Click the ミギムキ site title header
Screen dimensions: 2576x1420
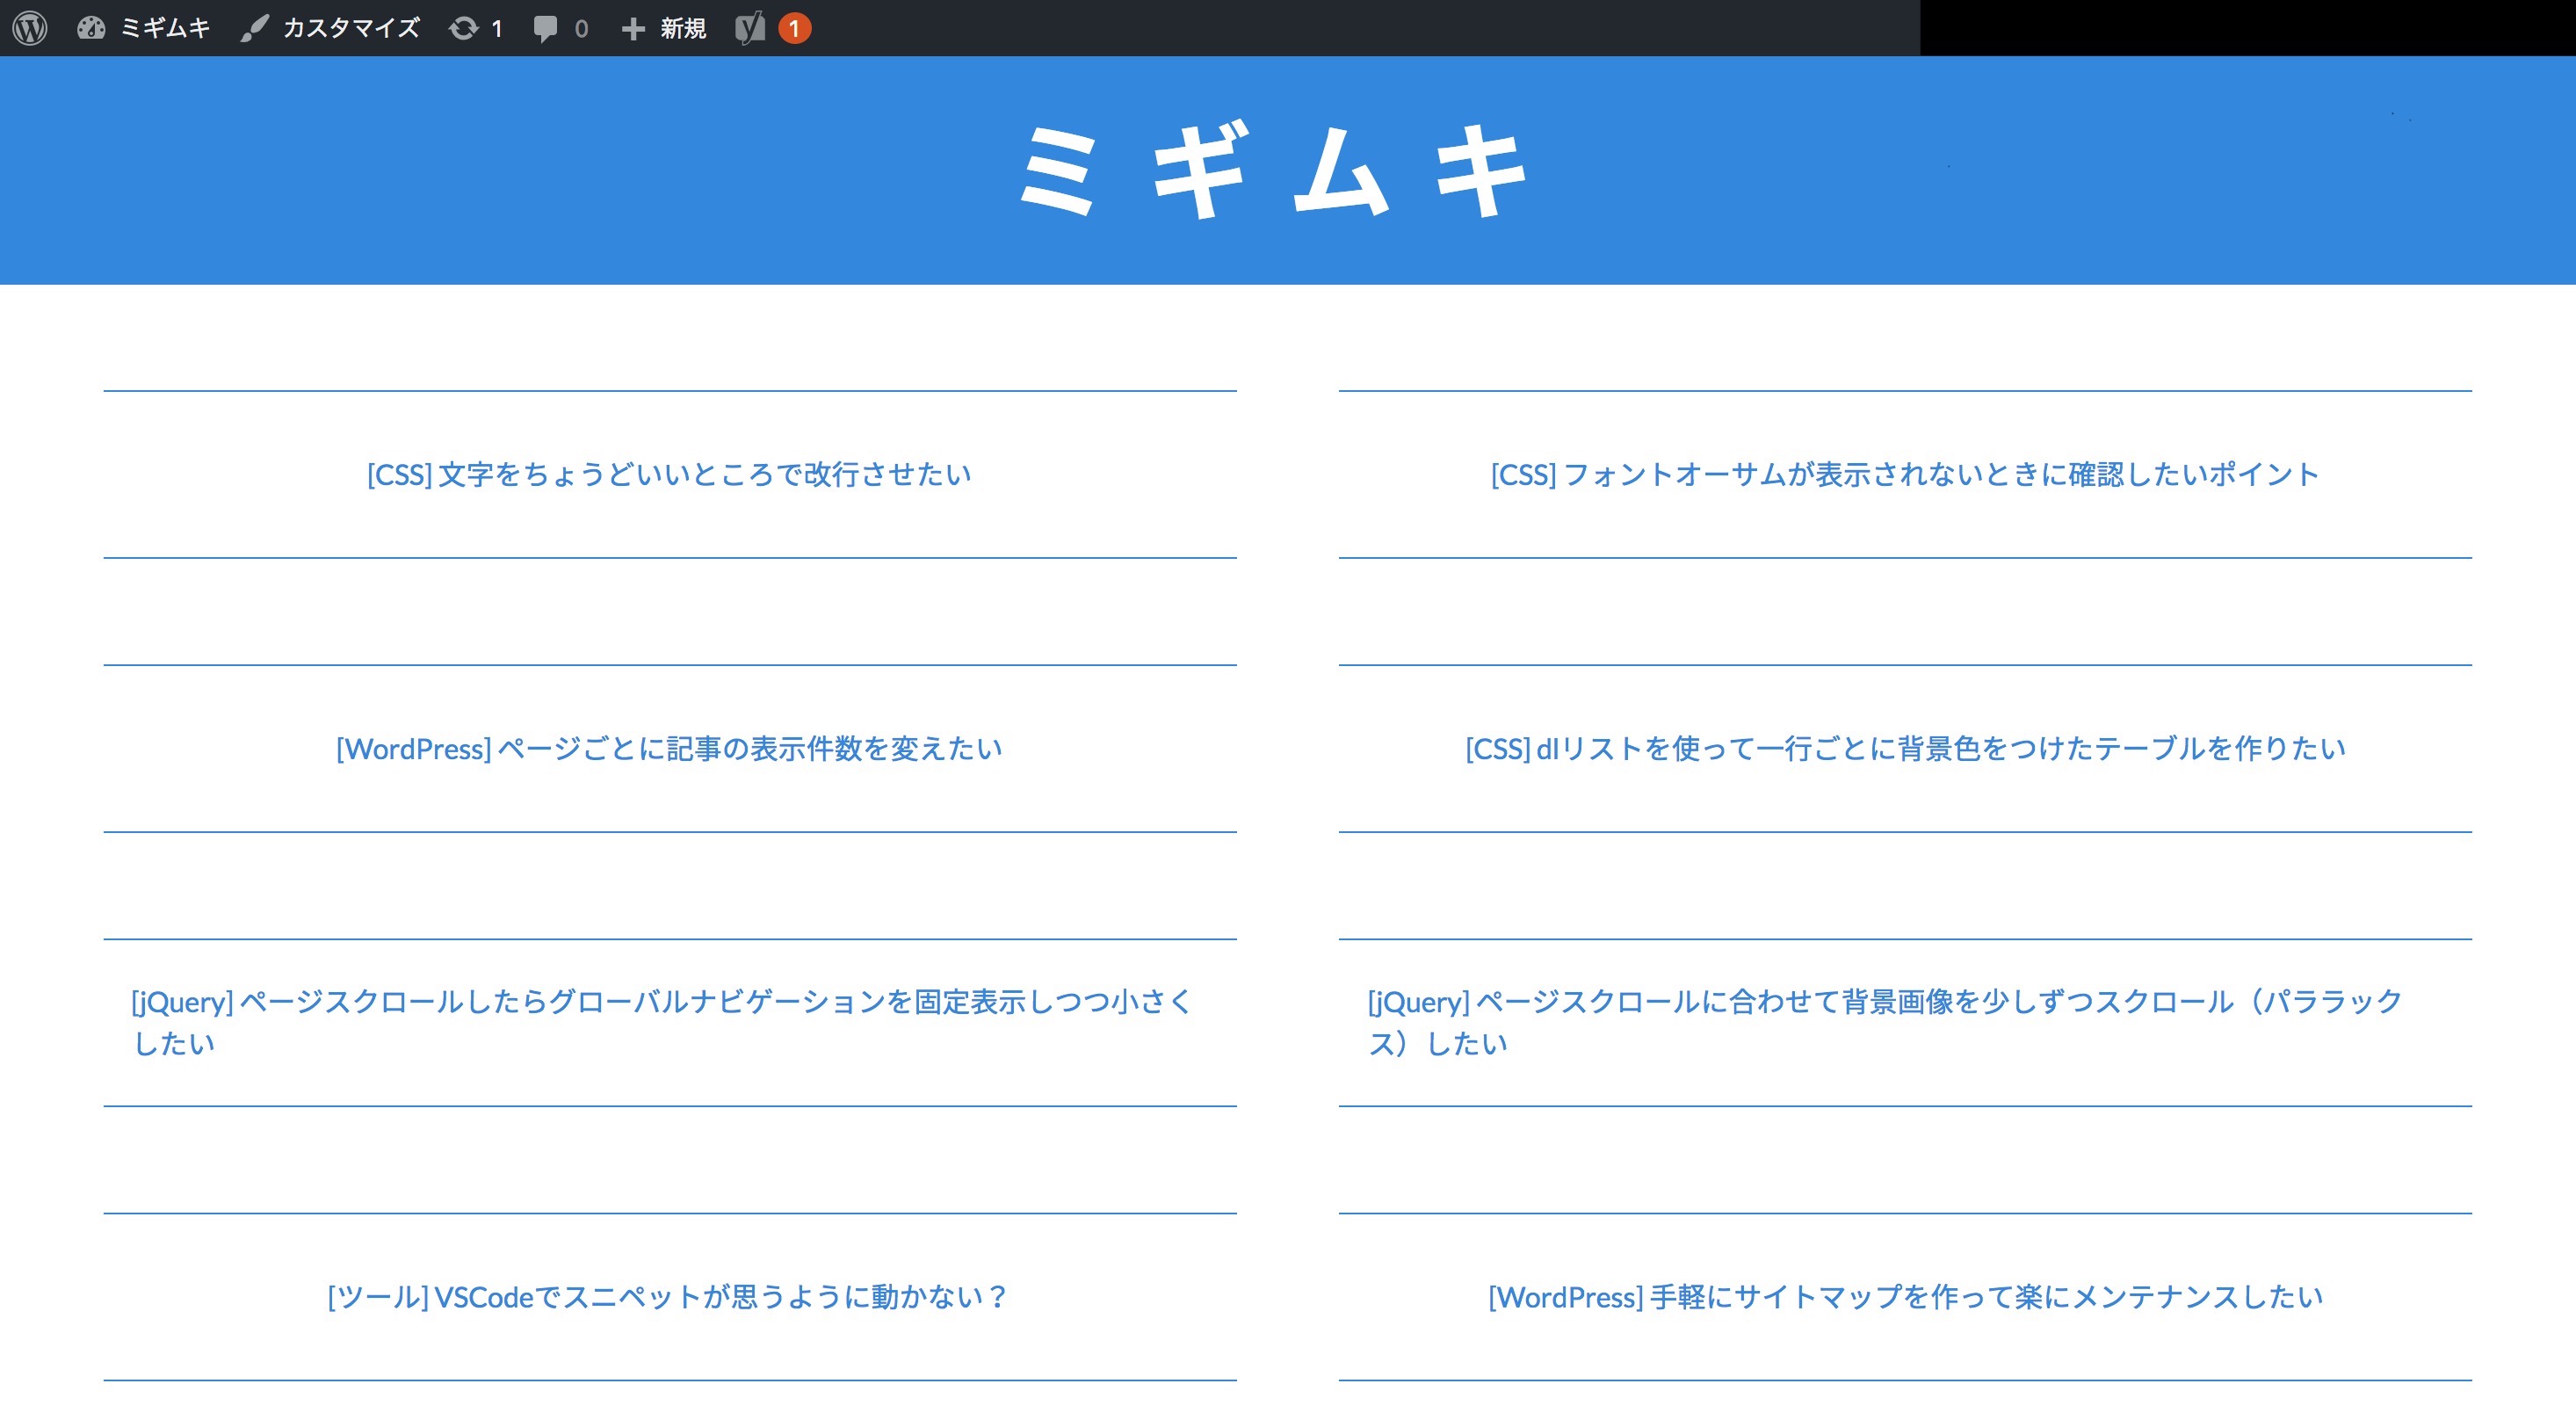point(1272,170)
